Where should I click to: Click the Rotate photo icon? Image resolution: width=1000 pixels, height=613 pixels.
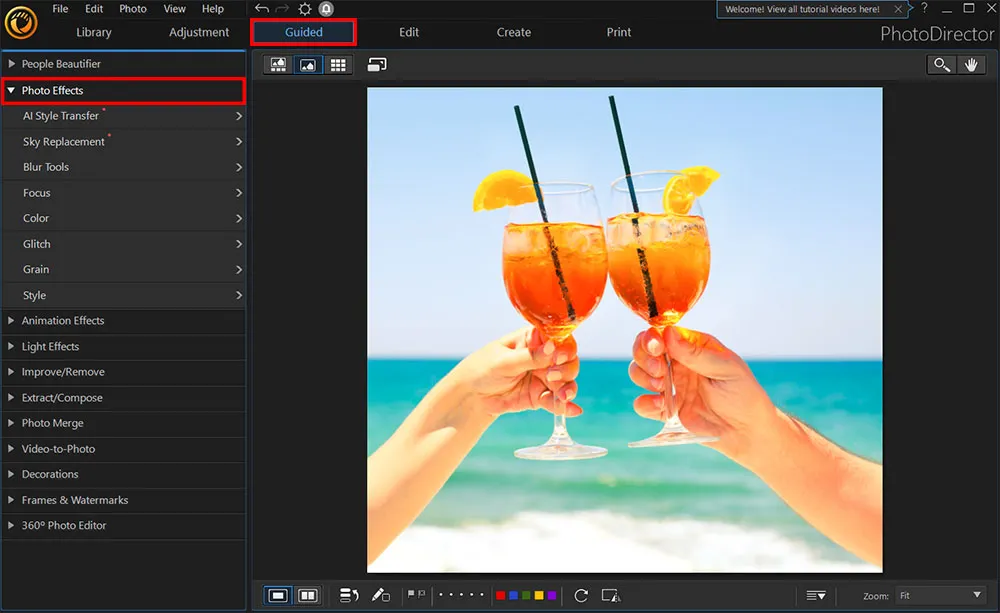click(x=580, y=595)
